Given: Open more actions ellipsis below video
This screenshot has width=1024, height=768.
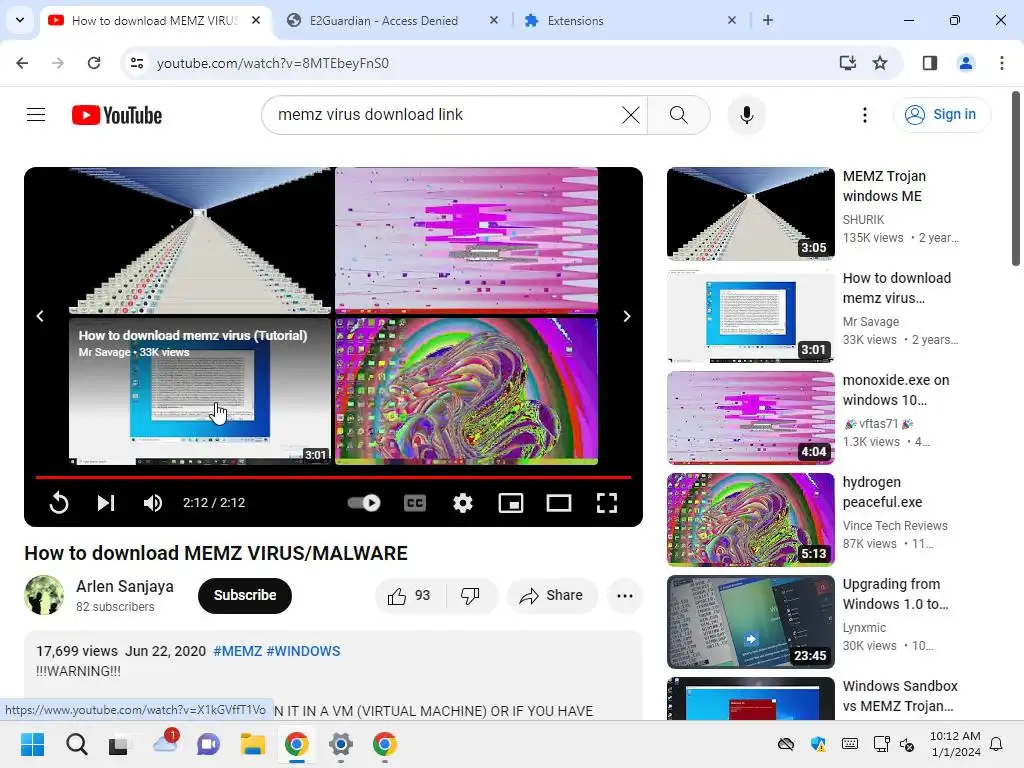Looking at the screenshot, I should [x=625, y=596].
